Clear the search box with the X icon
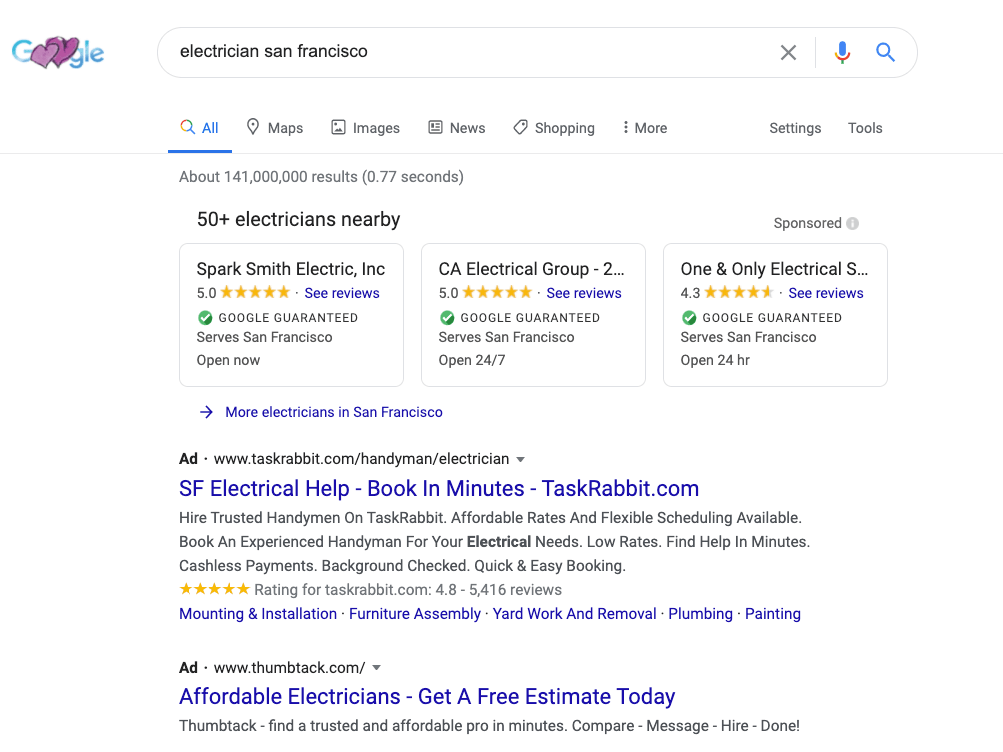The image size is (1003, 752). point(788,52)
